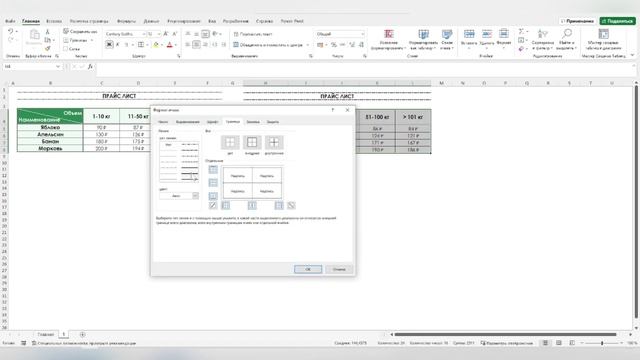Open the 'Вставка' ribbon tab

click(54, 21)
